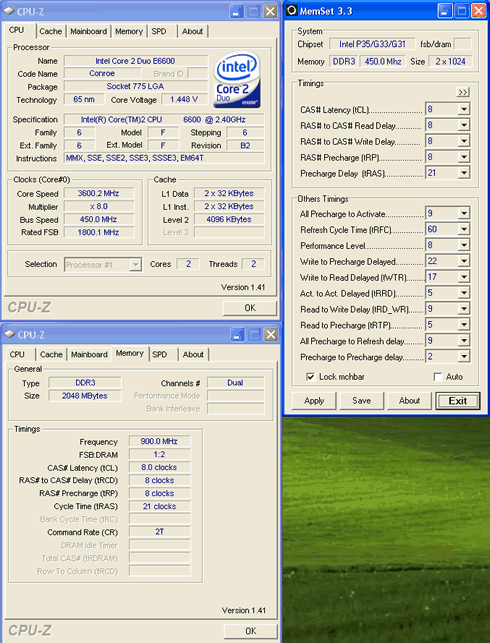Image resolution: width=490 pixels, height=643 pixels.
Task: Click the Core Voltage 1.448 V value
Action: pos(184,100)
